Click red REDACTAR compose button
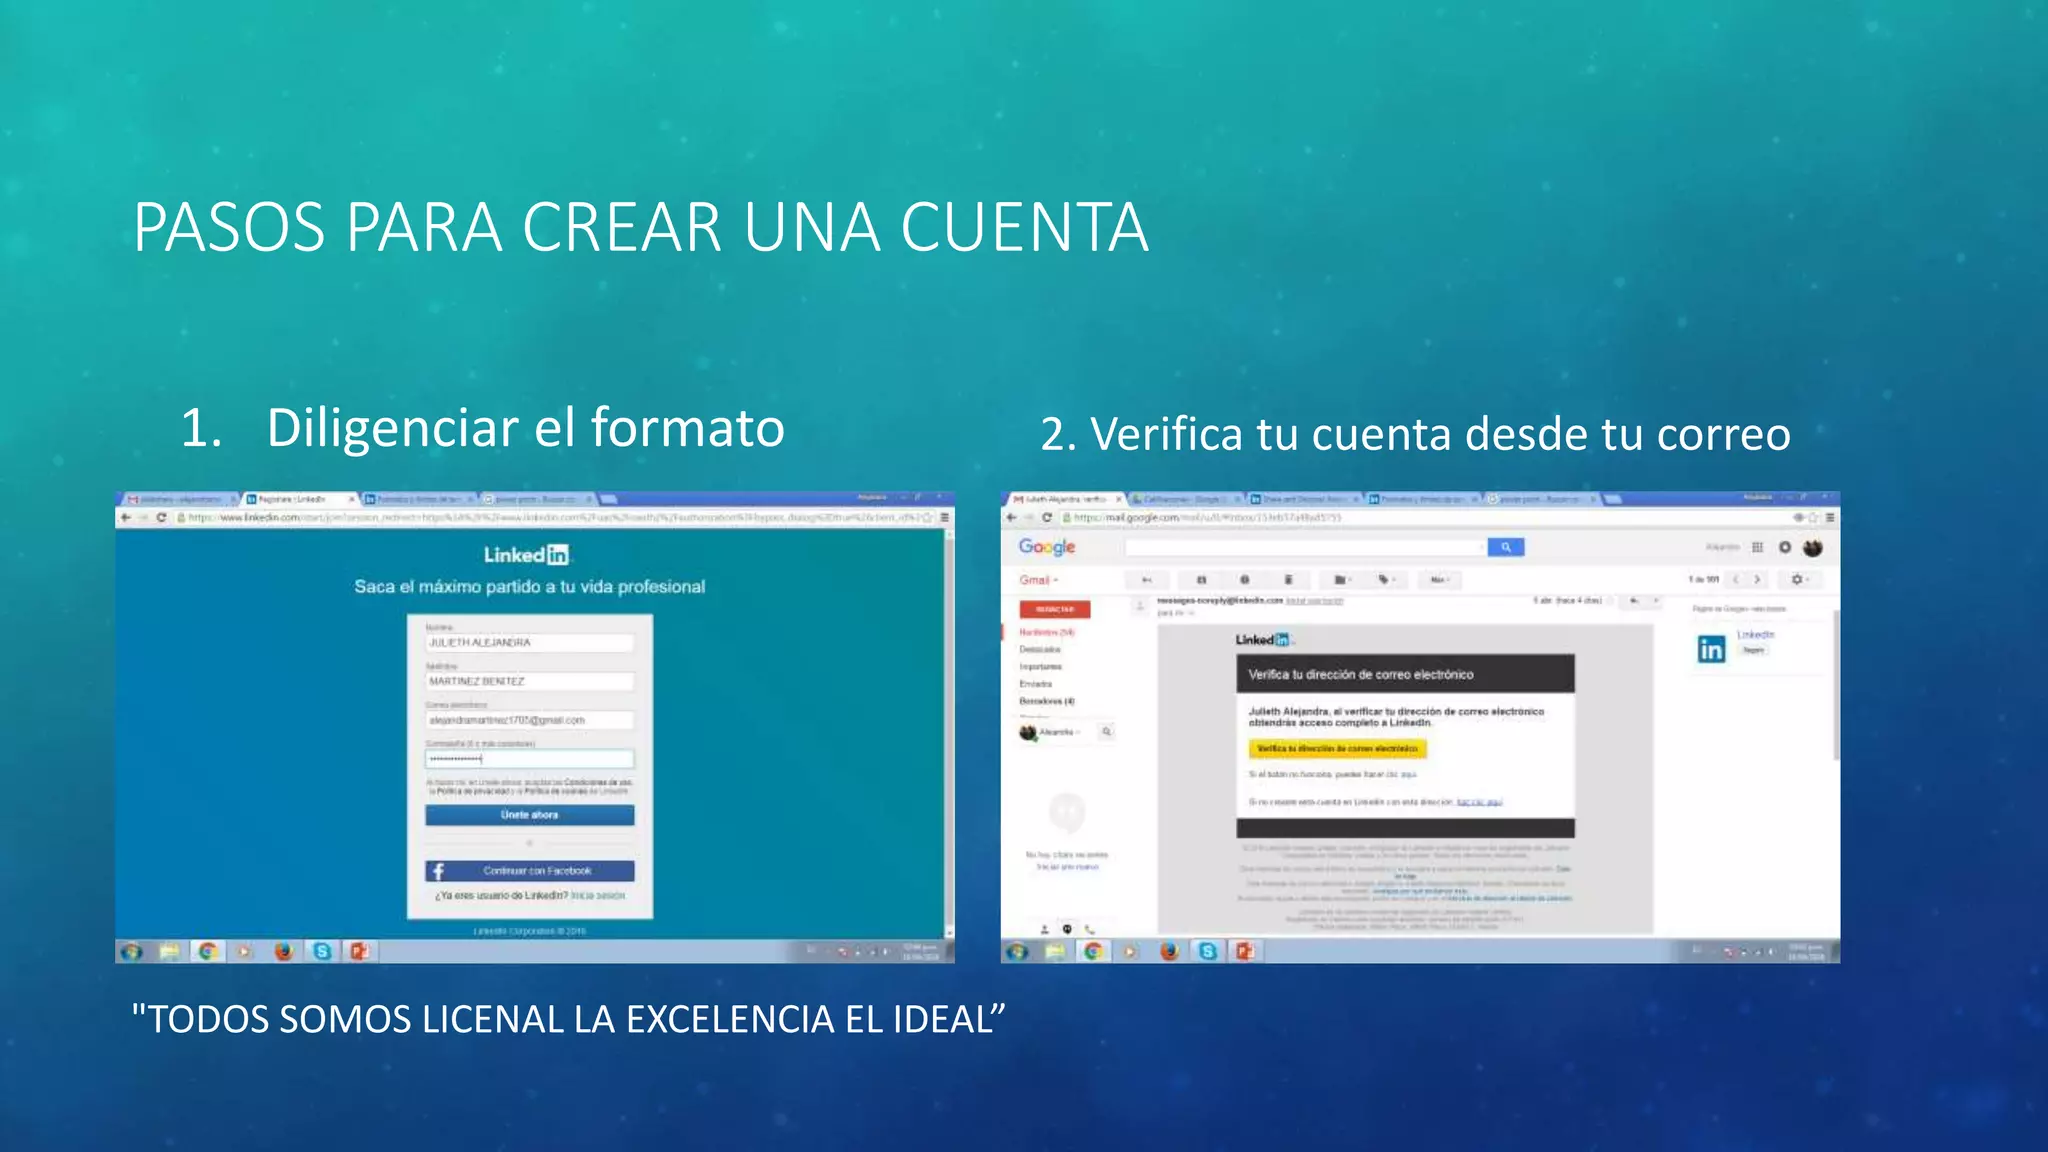2048x1152 pixels. pyautogui.click(x=1055, y=609)
